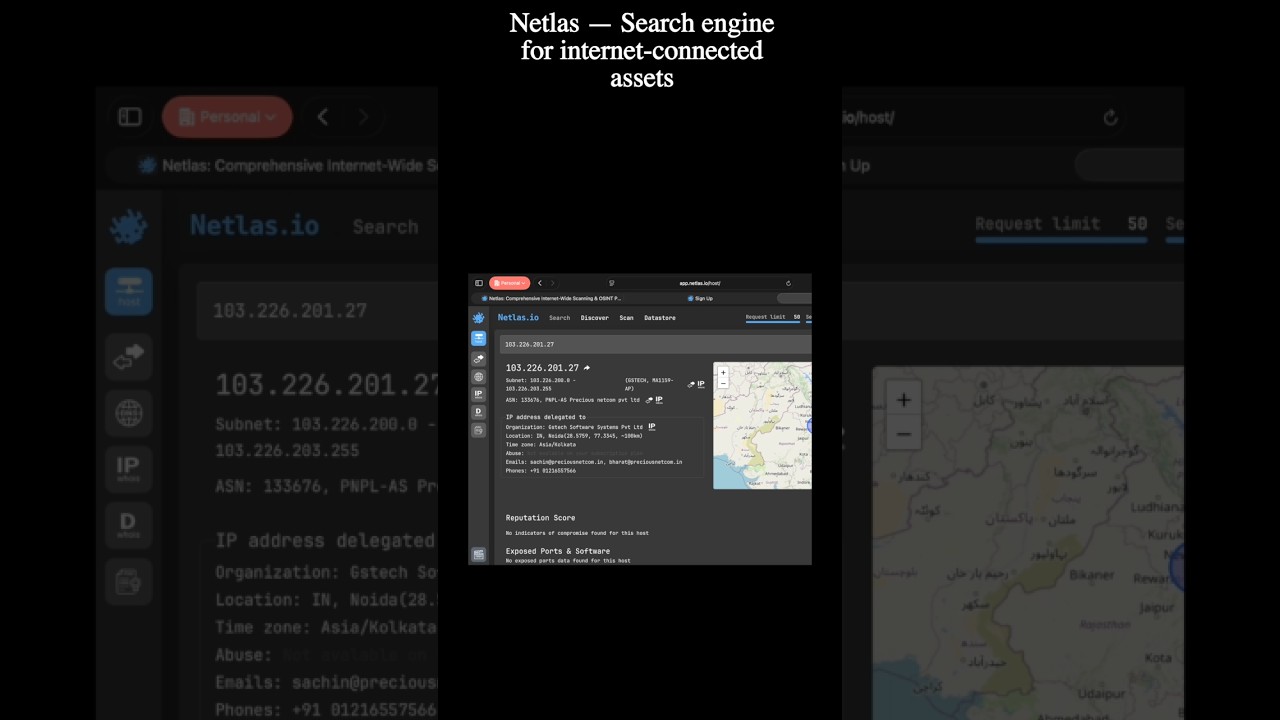Open the IP whois sidebar tool
The image size is (1280, 720).
click(479, 394)
